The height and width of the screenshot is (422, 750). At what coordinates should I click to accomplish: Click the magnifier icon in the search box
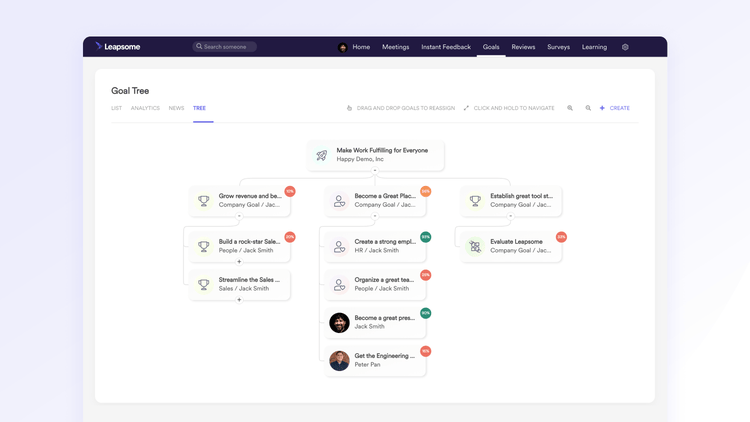[x=199, y=46]
